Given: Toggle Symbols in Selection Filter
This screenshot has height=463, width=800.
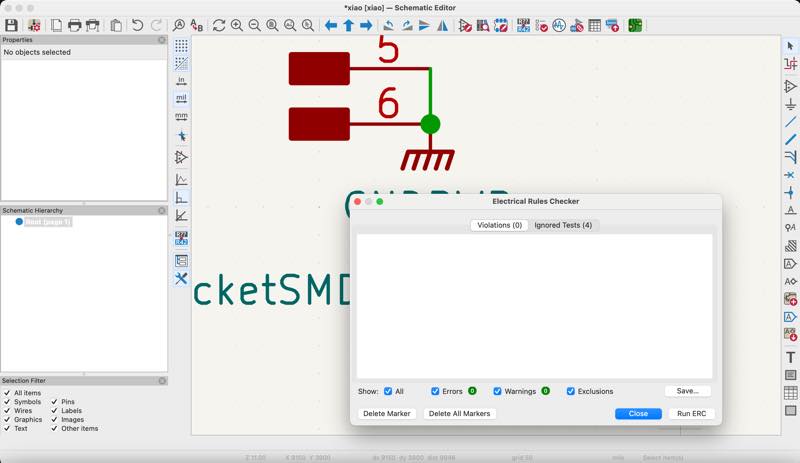Looking at the screenshot, I should (x=7, y=402).
